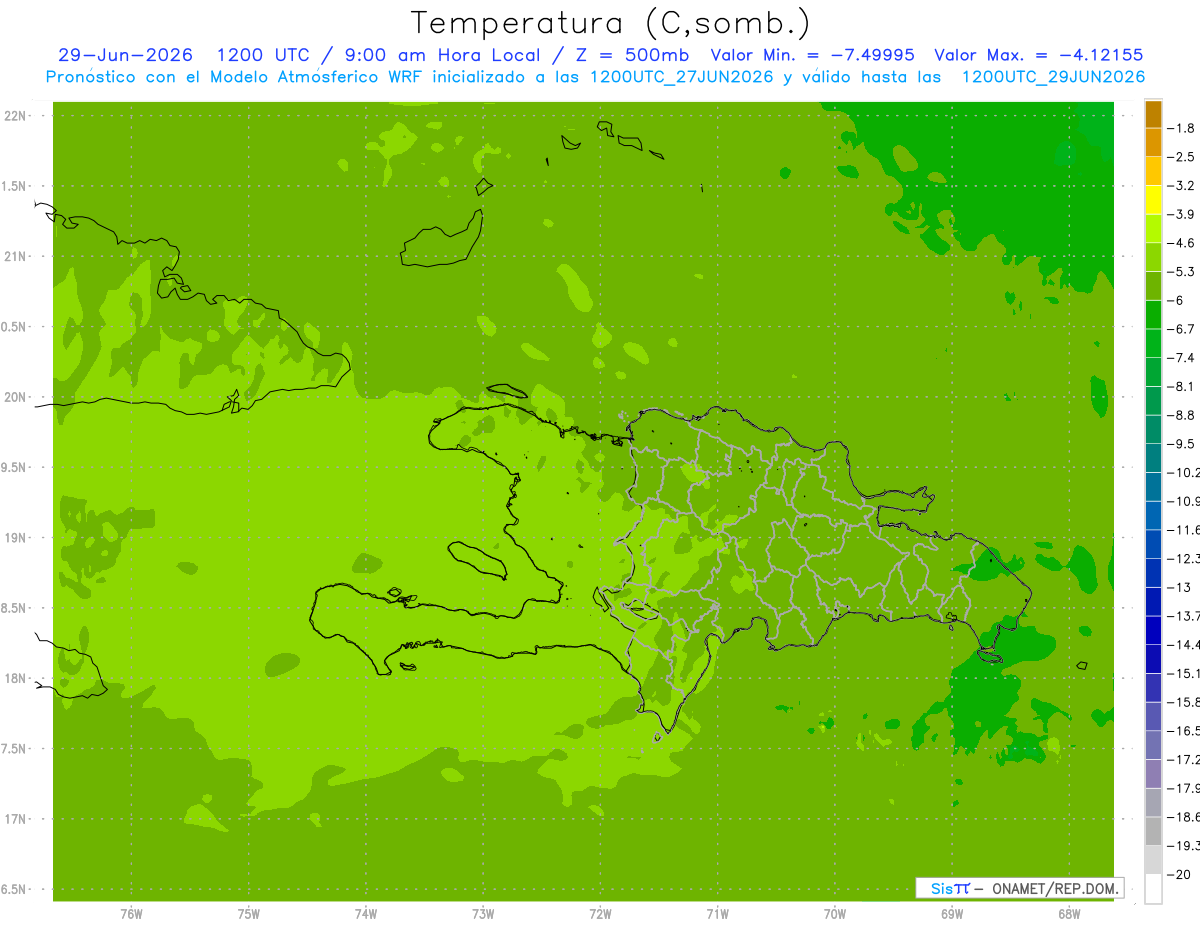This screenshot has width=1200, height=927.
Task: Click the '-18.6' colorbar value
Action: (x=1183, y=816)
